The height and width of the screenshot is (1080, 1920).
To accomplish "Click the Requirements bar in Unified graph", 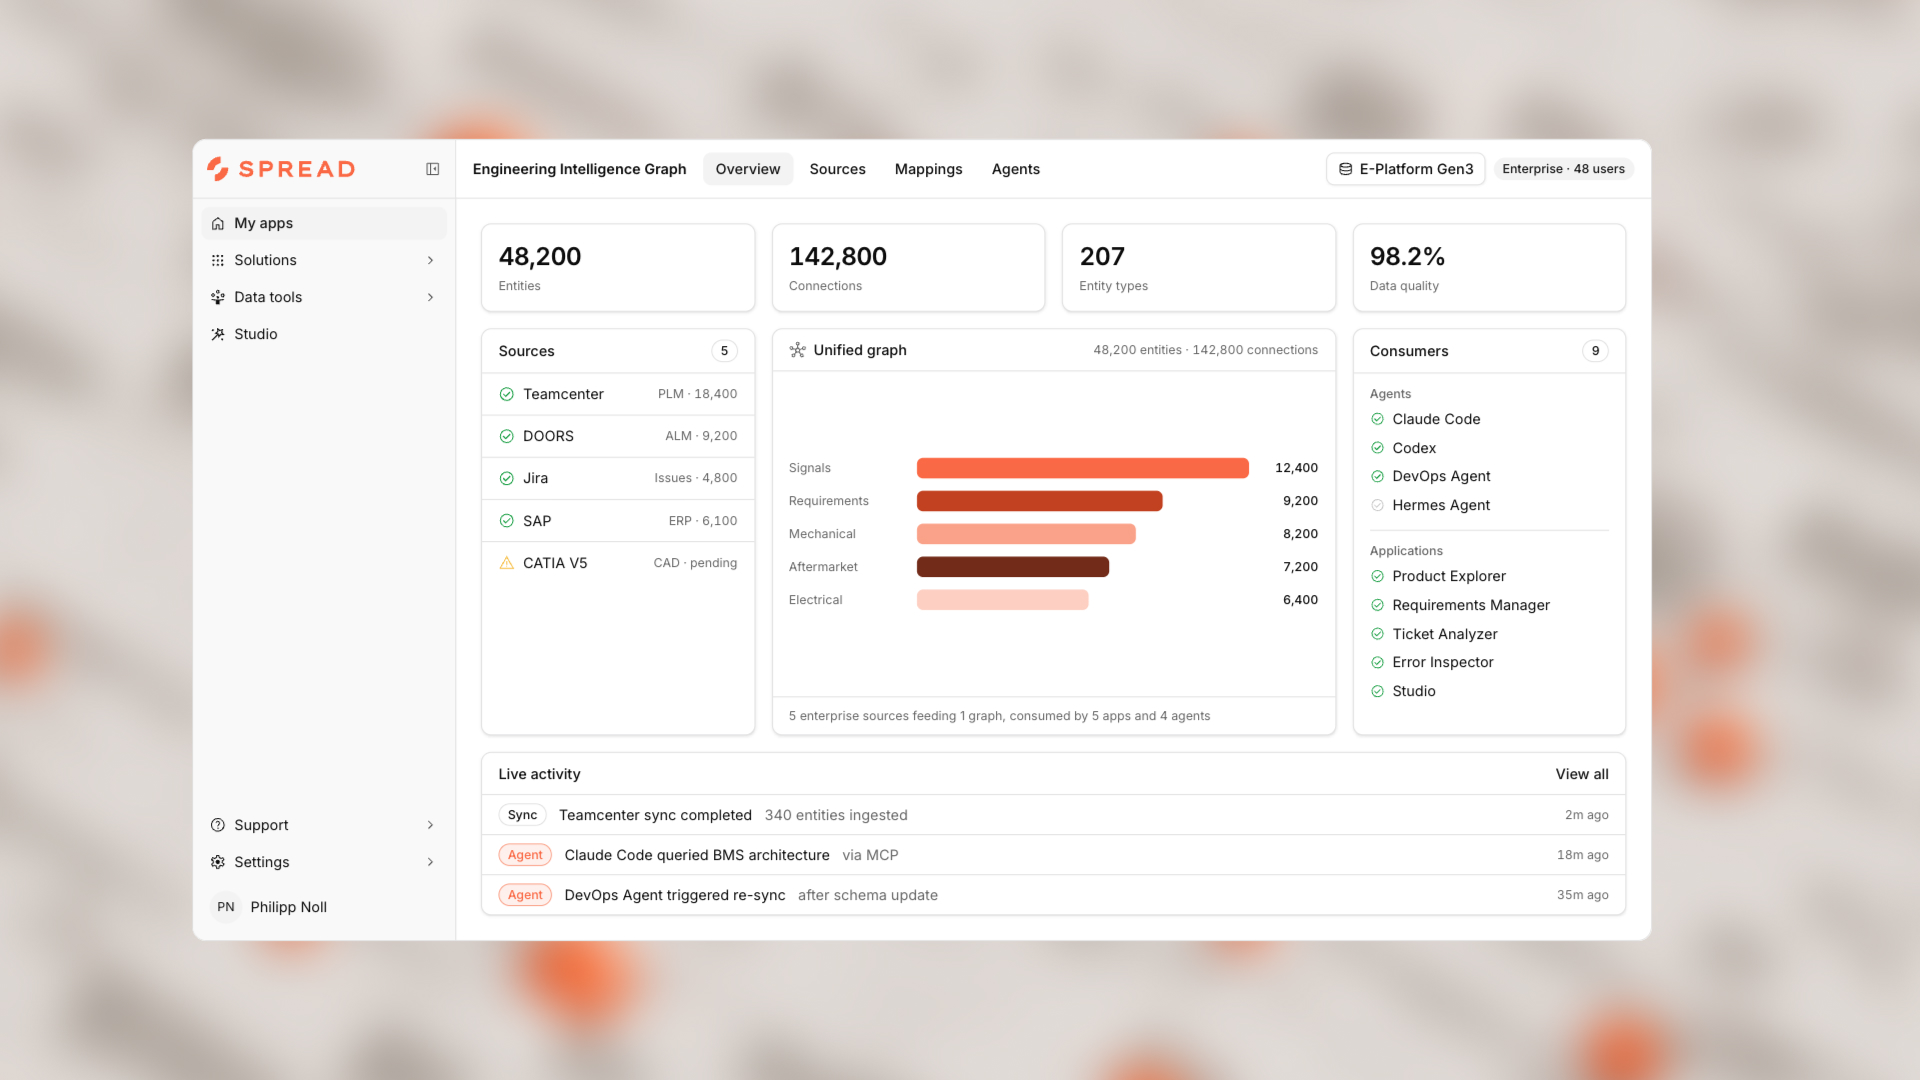I will [x=1039, y=501].
